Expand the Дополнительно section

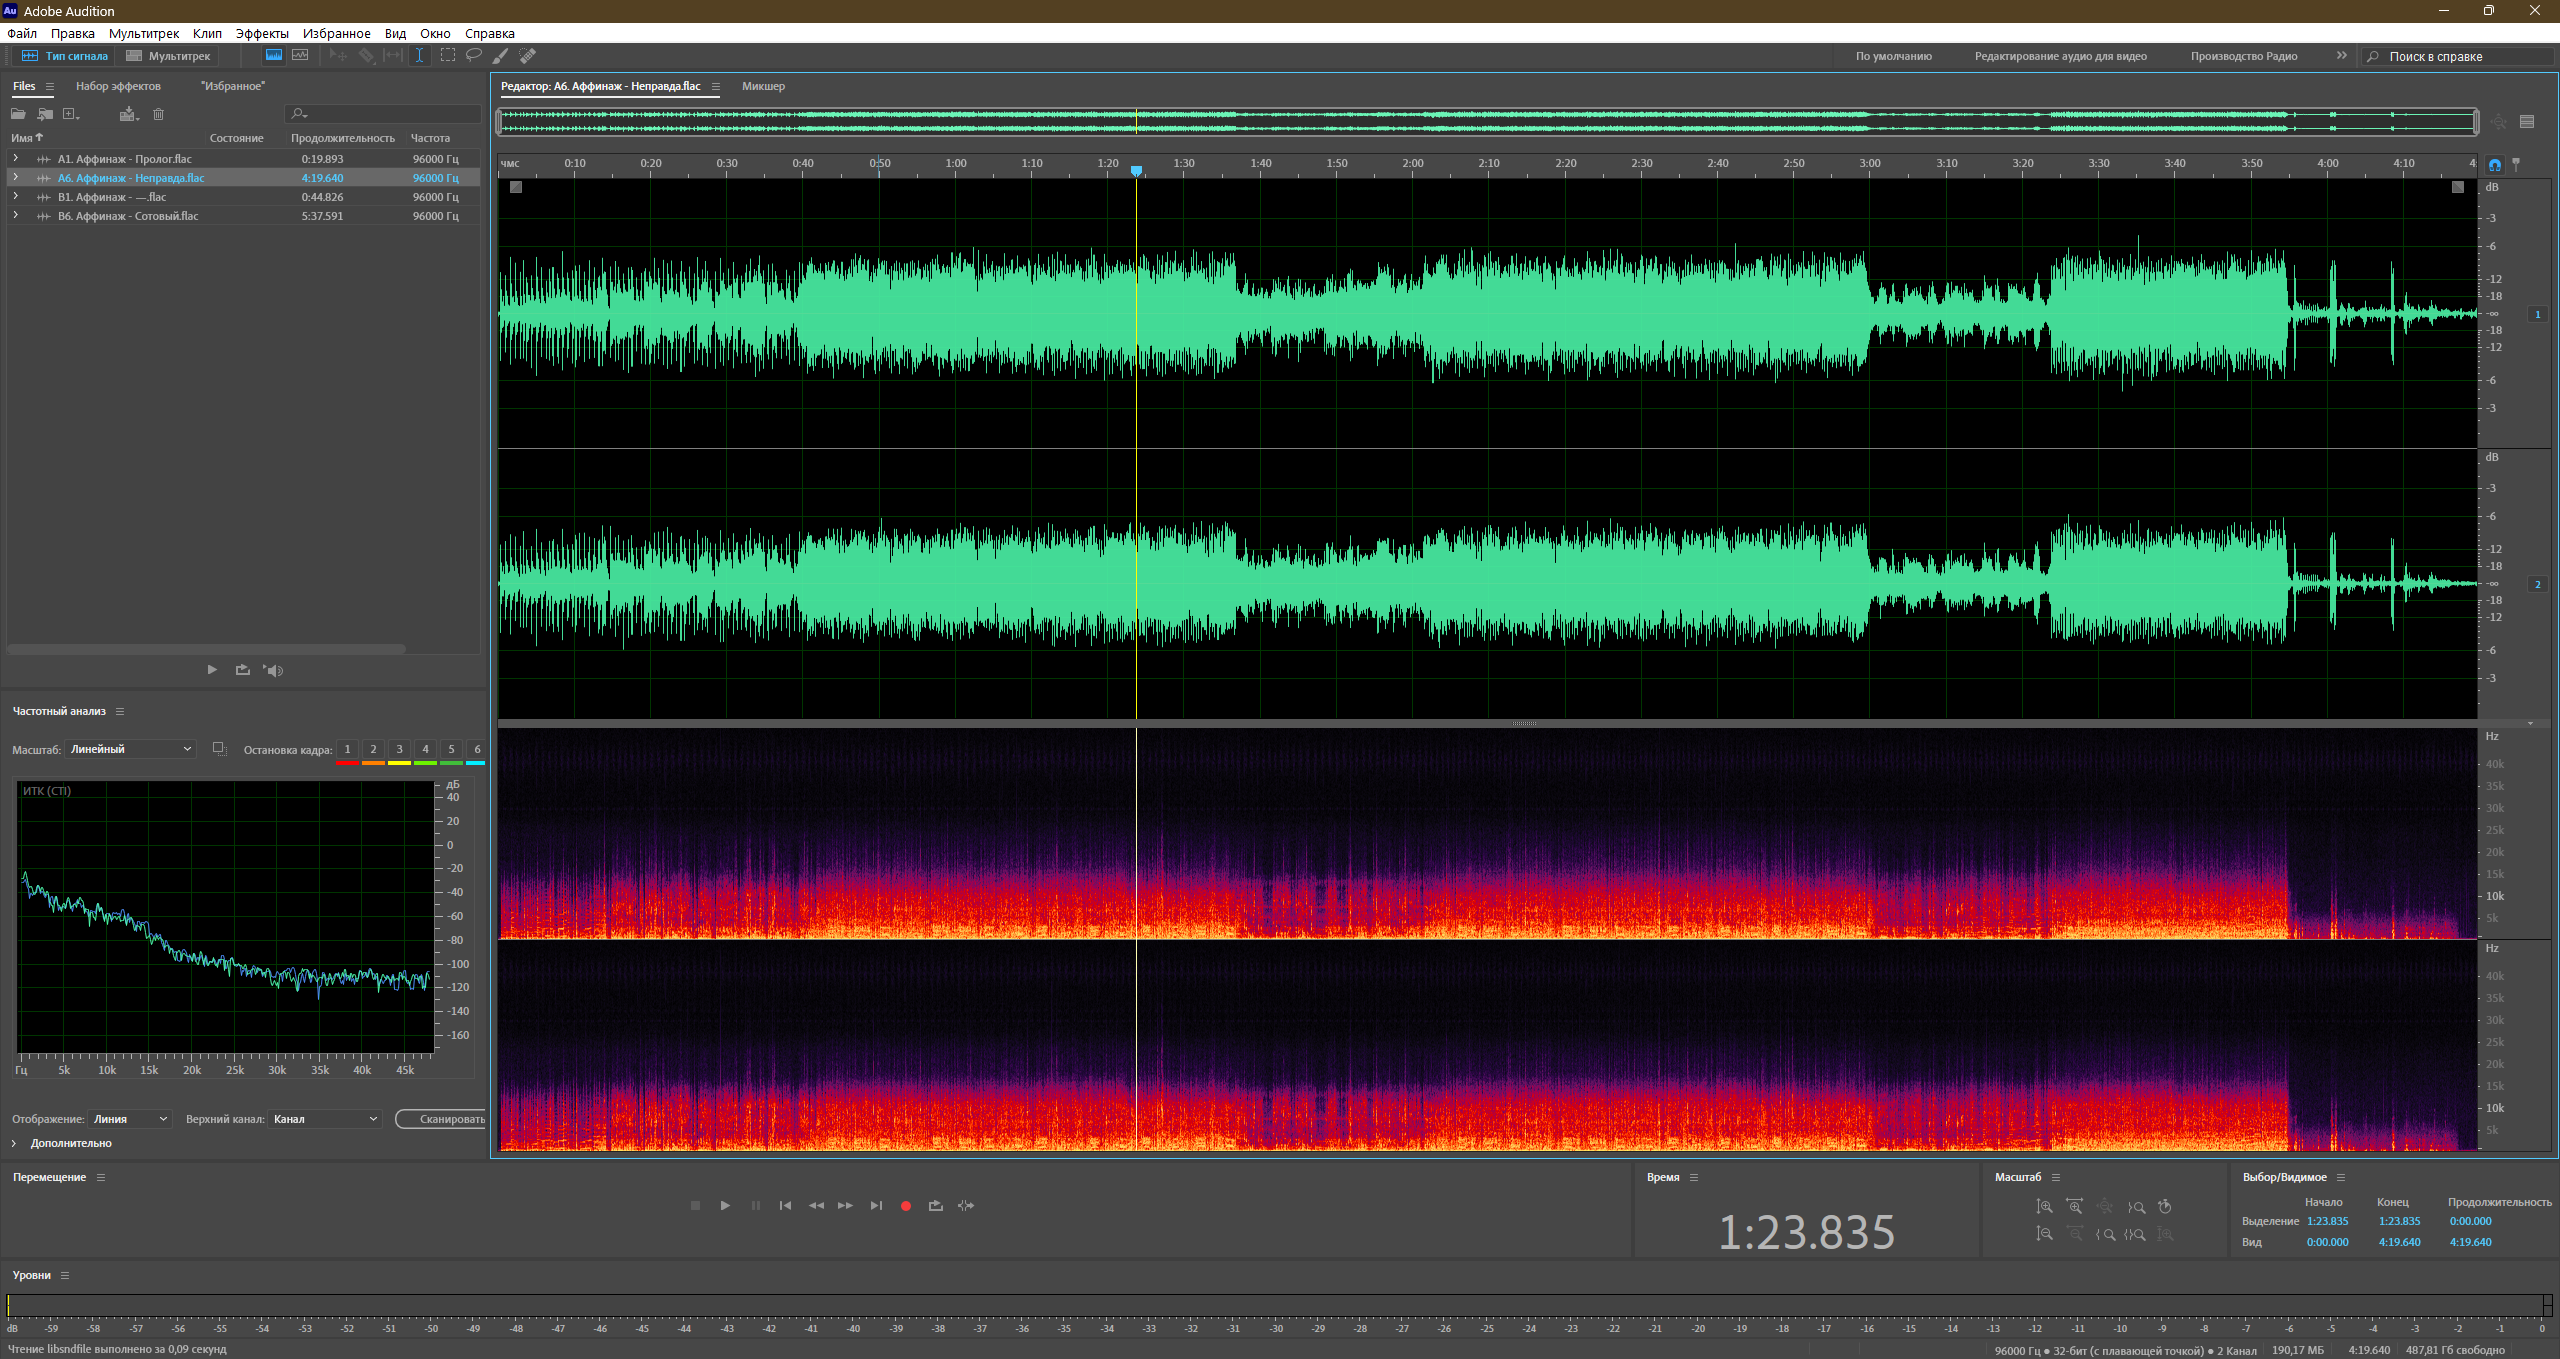[62, 1143]
